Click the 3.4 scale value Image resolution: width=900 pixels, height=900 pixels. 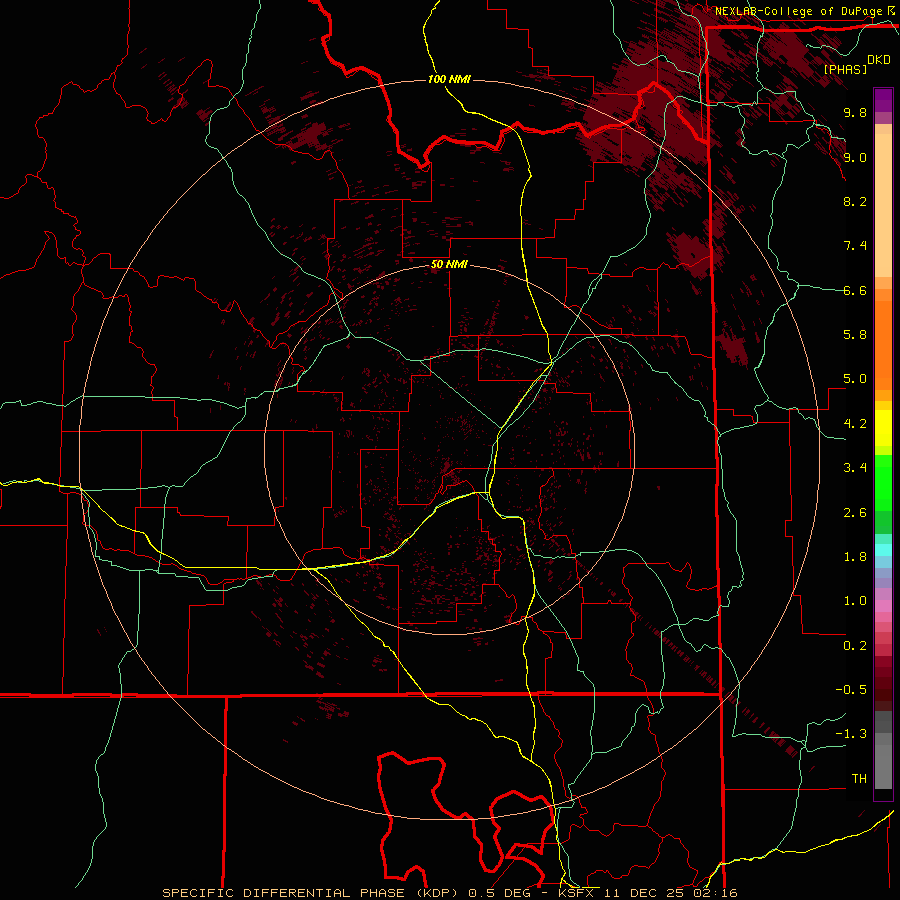coord(855,468)
